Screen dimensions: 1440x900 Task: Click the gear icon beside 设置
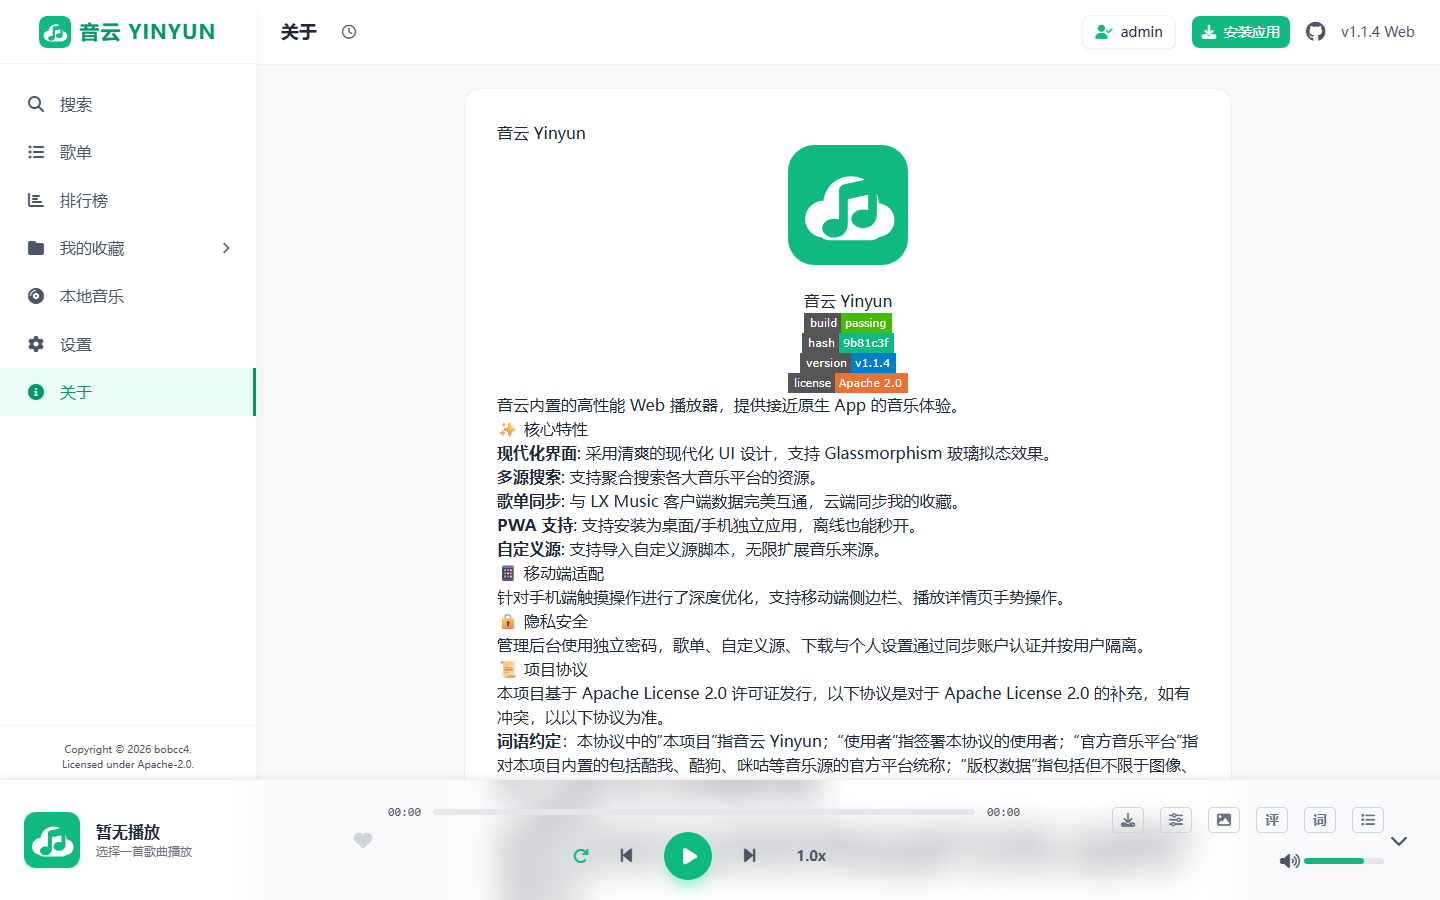click(x=36, y=344)
